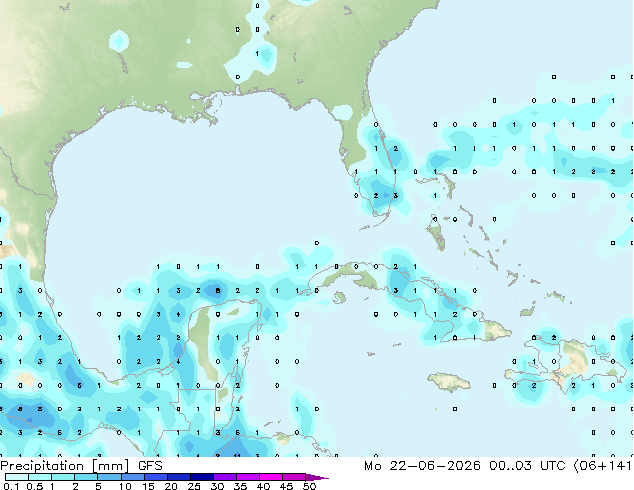Click the '10' legend scale label
This screenshot has width=634, height=490.
pos(125,486)
